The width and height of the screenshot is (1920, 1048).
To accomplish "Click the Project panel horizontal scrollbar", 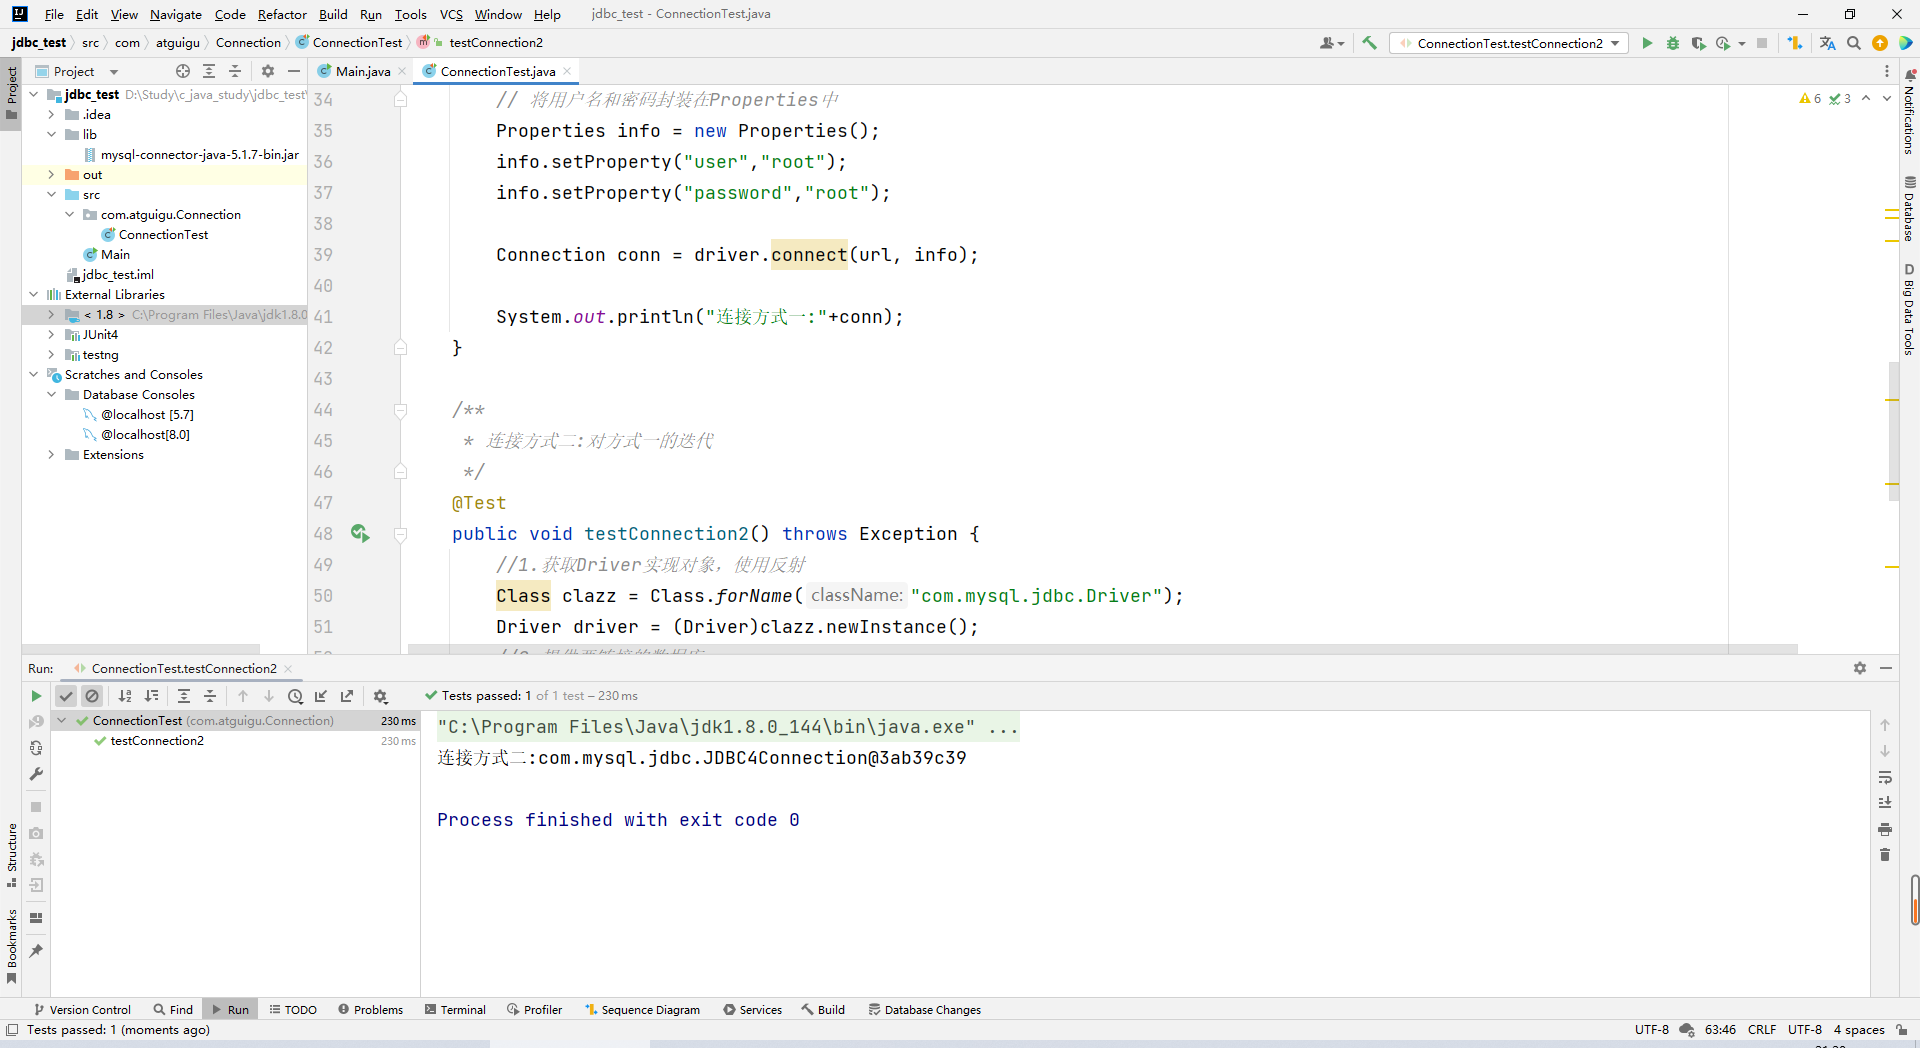I will pyautogui.click(x=141, y=649).
